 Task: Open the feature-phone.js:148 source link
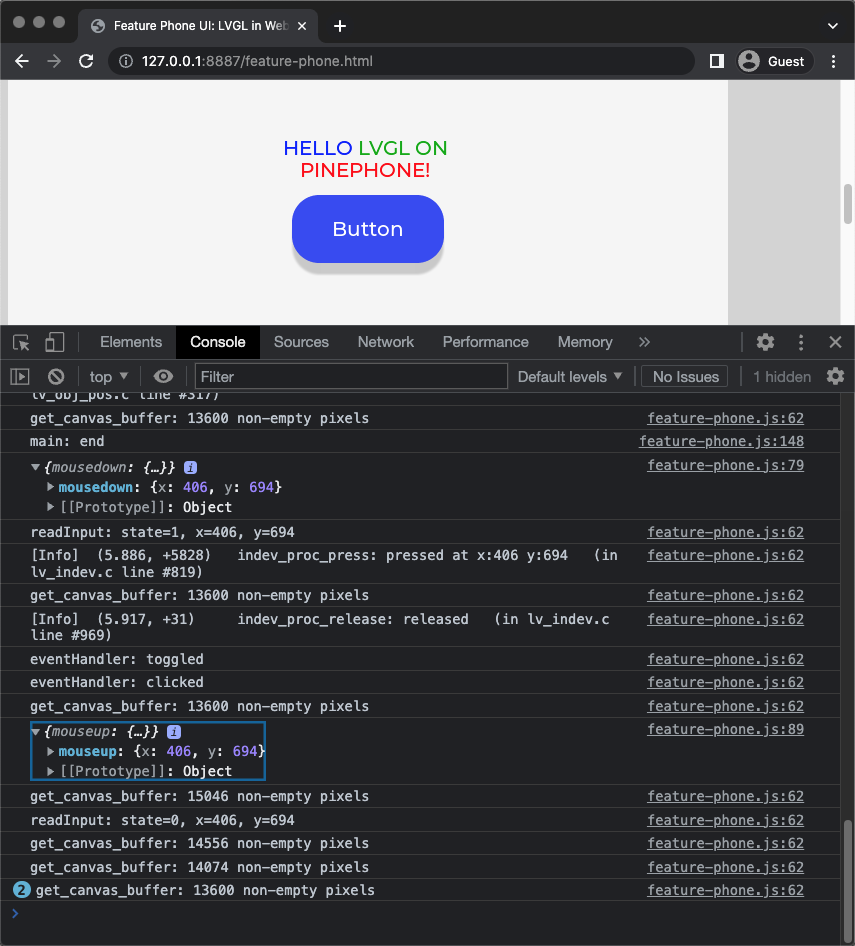(721, 441)
